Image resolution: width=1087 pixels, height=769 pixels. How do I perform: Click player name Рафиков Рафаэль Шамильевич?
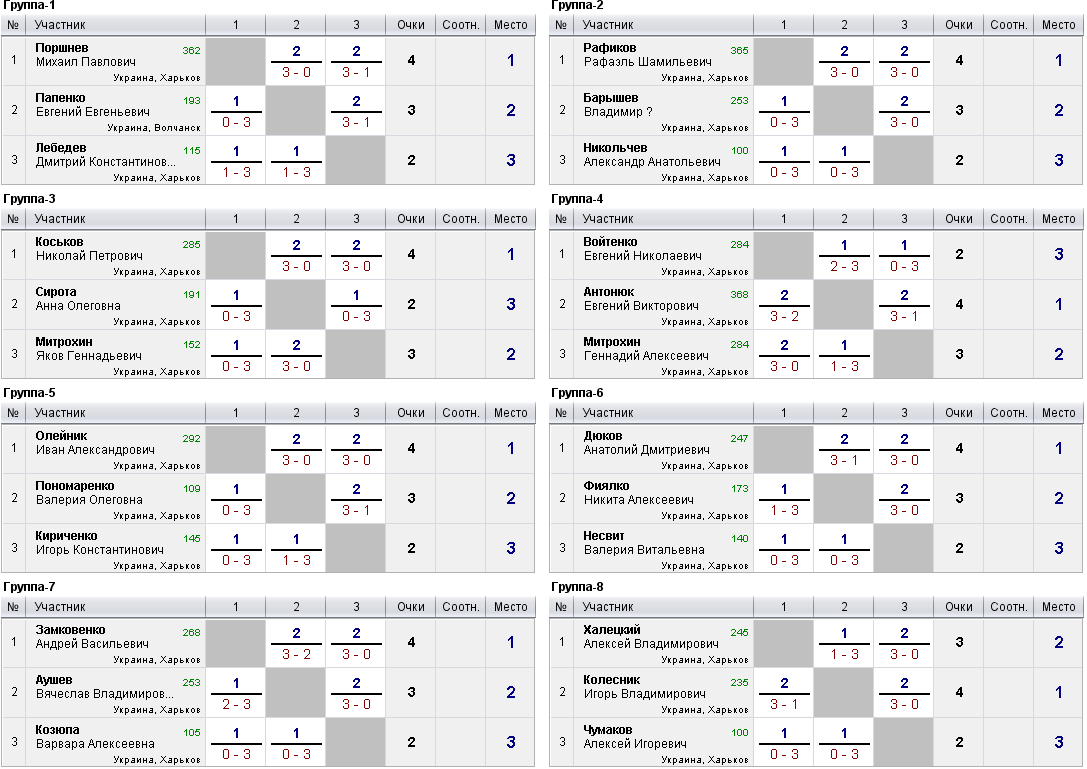(x=647, y=55)
